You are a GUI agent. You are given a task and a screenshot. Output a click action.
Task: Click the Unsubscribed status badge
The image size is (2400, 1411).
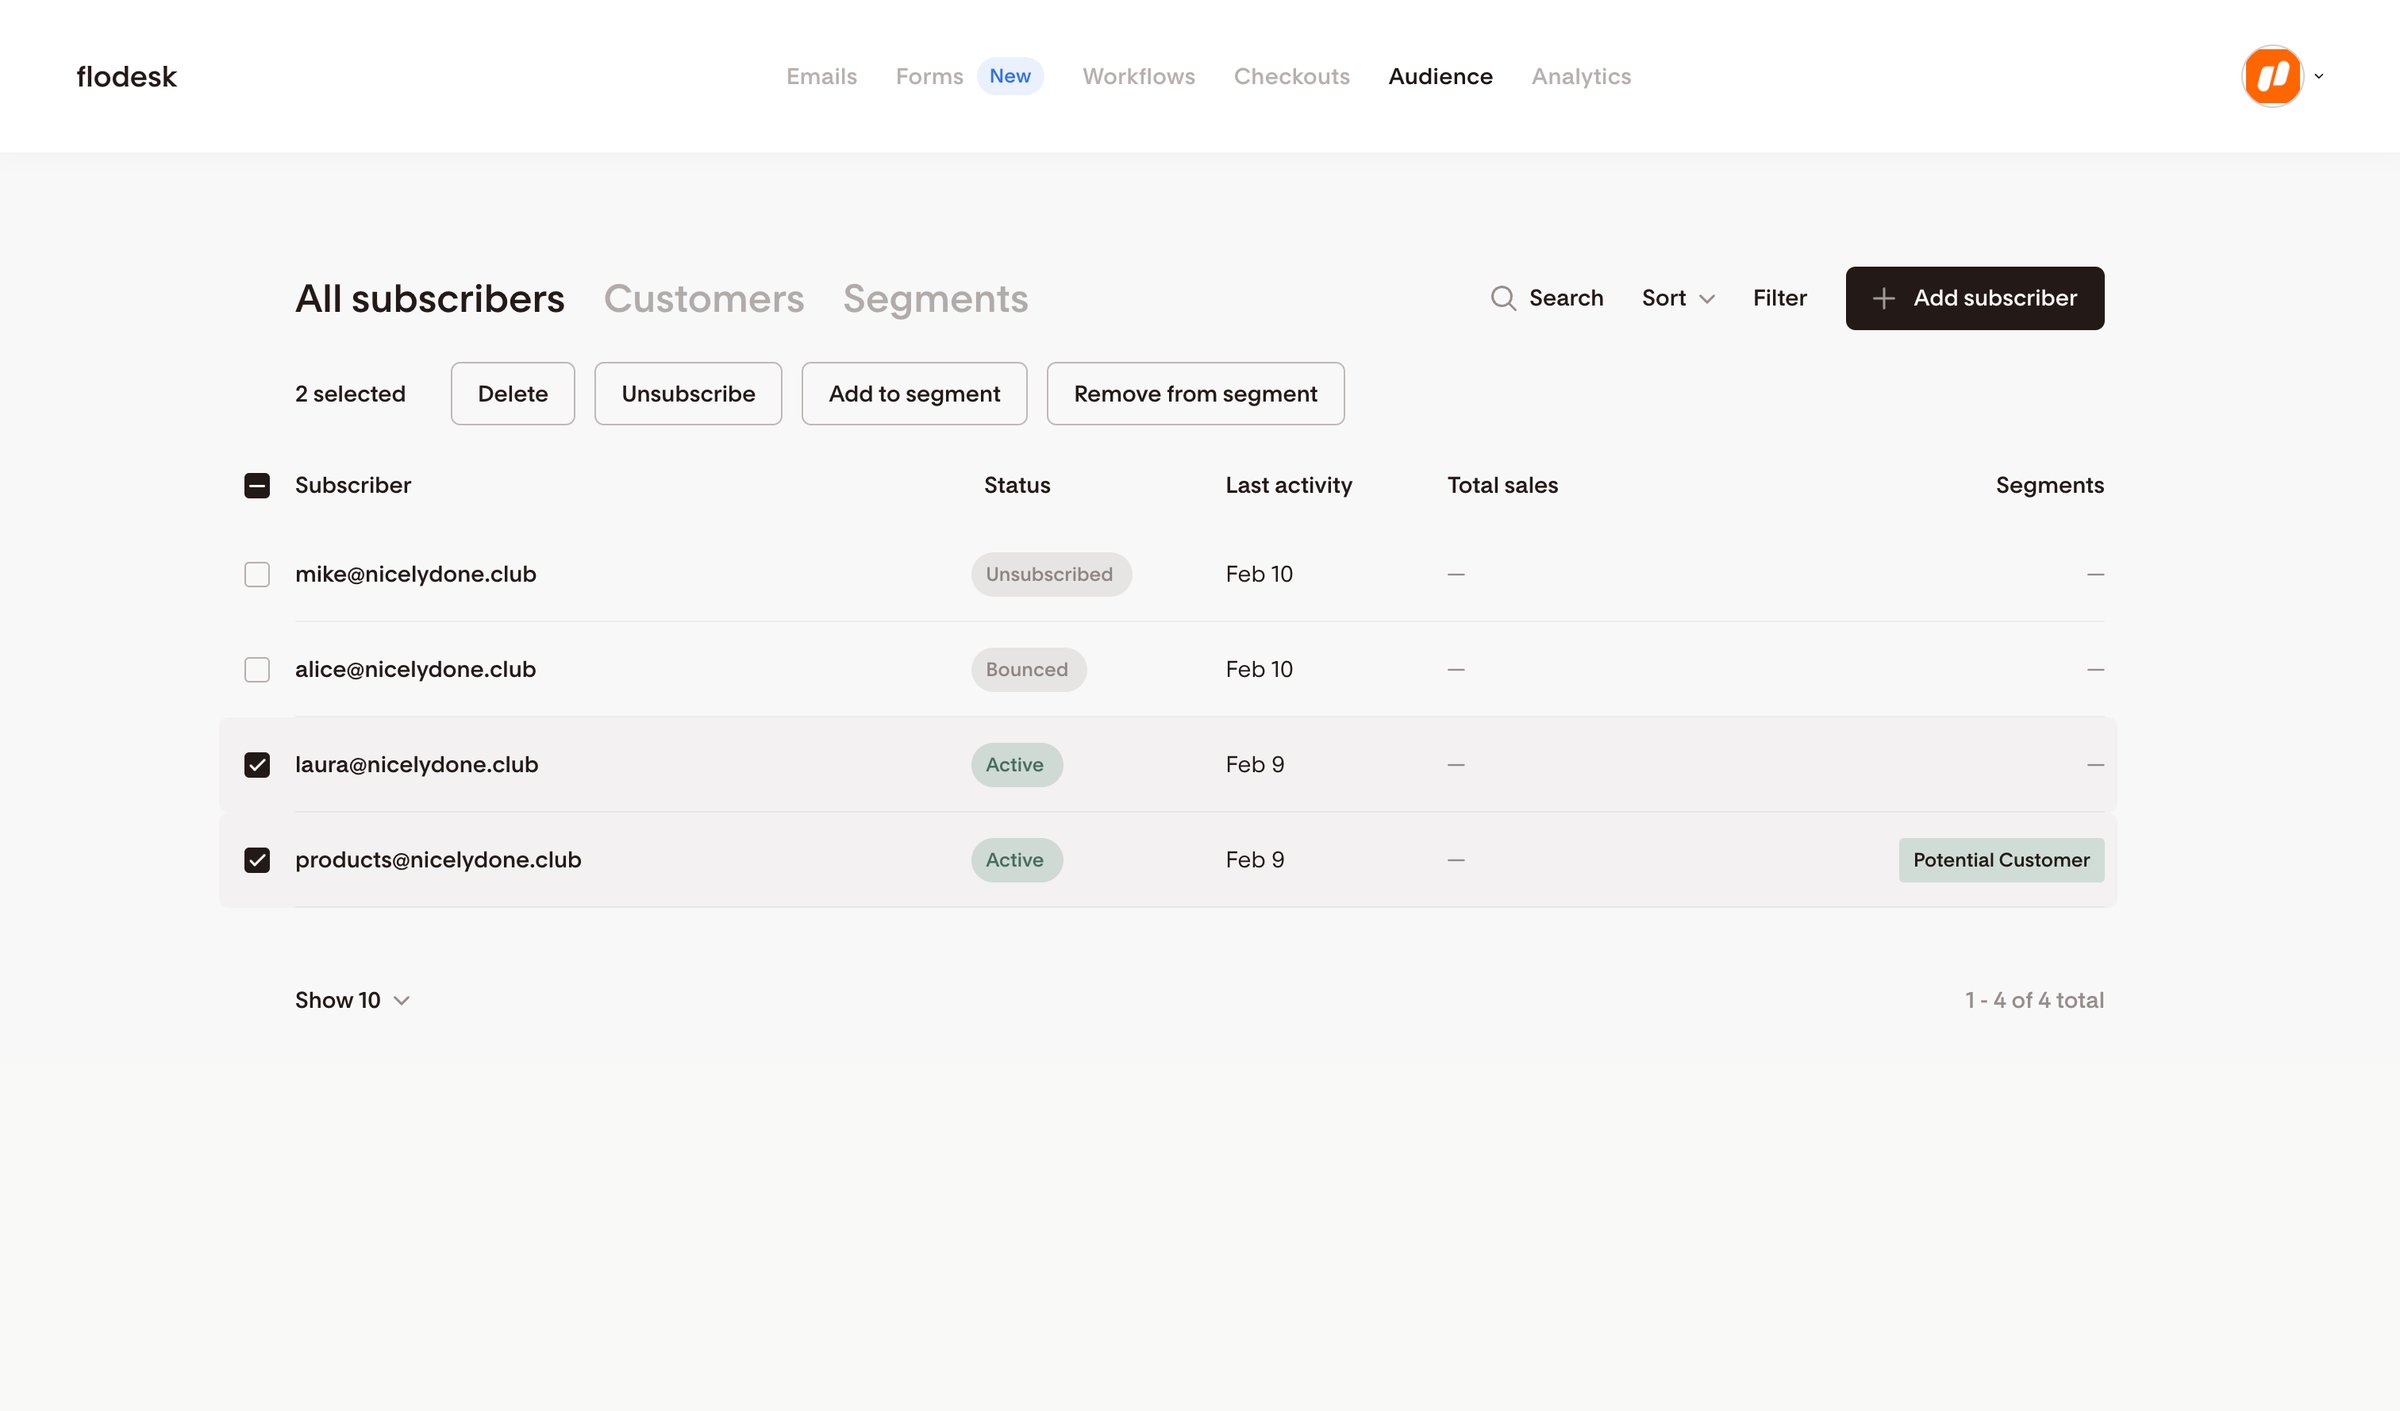[1050, 574]
